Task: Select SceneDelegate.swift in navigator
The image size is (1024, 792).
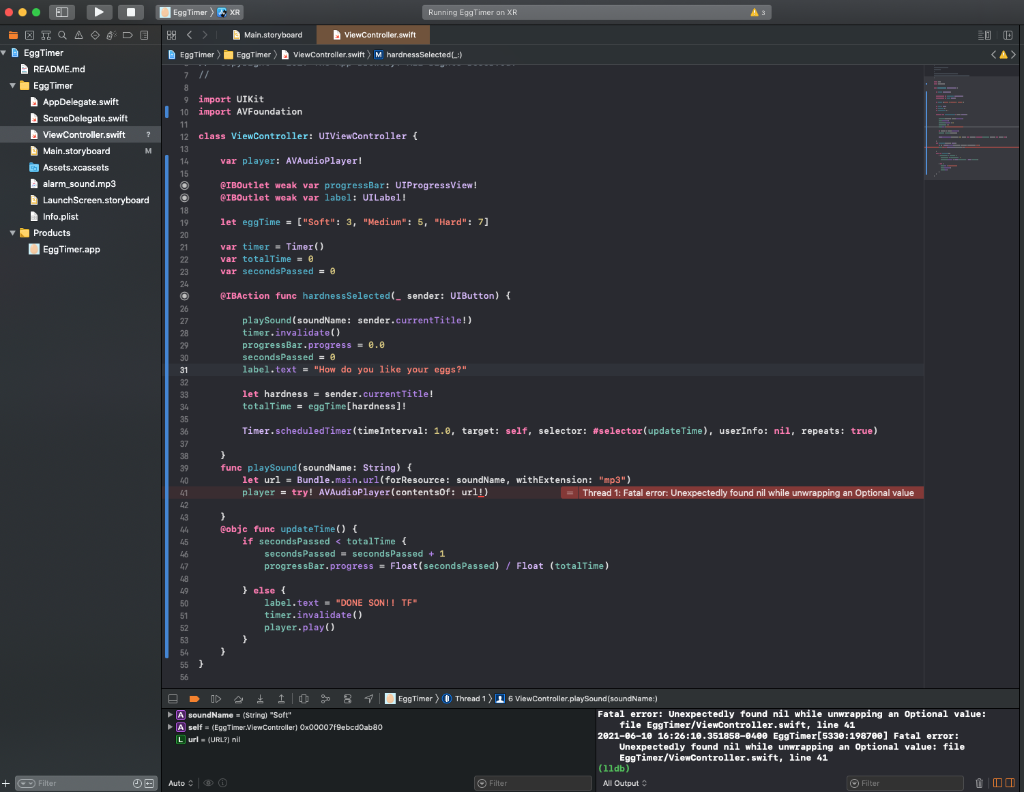Action: (79, 118)
